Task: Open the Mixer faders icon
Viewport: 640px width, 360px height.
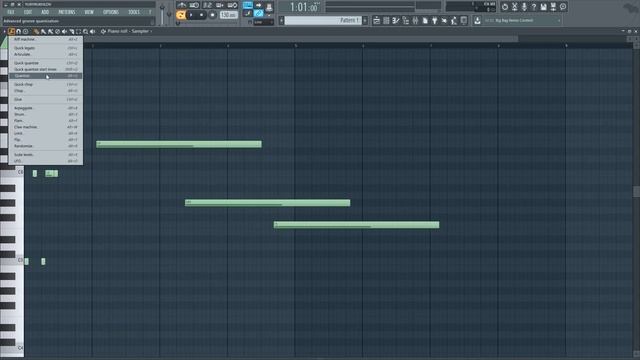Action: click(x=415, y=20)
